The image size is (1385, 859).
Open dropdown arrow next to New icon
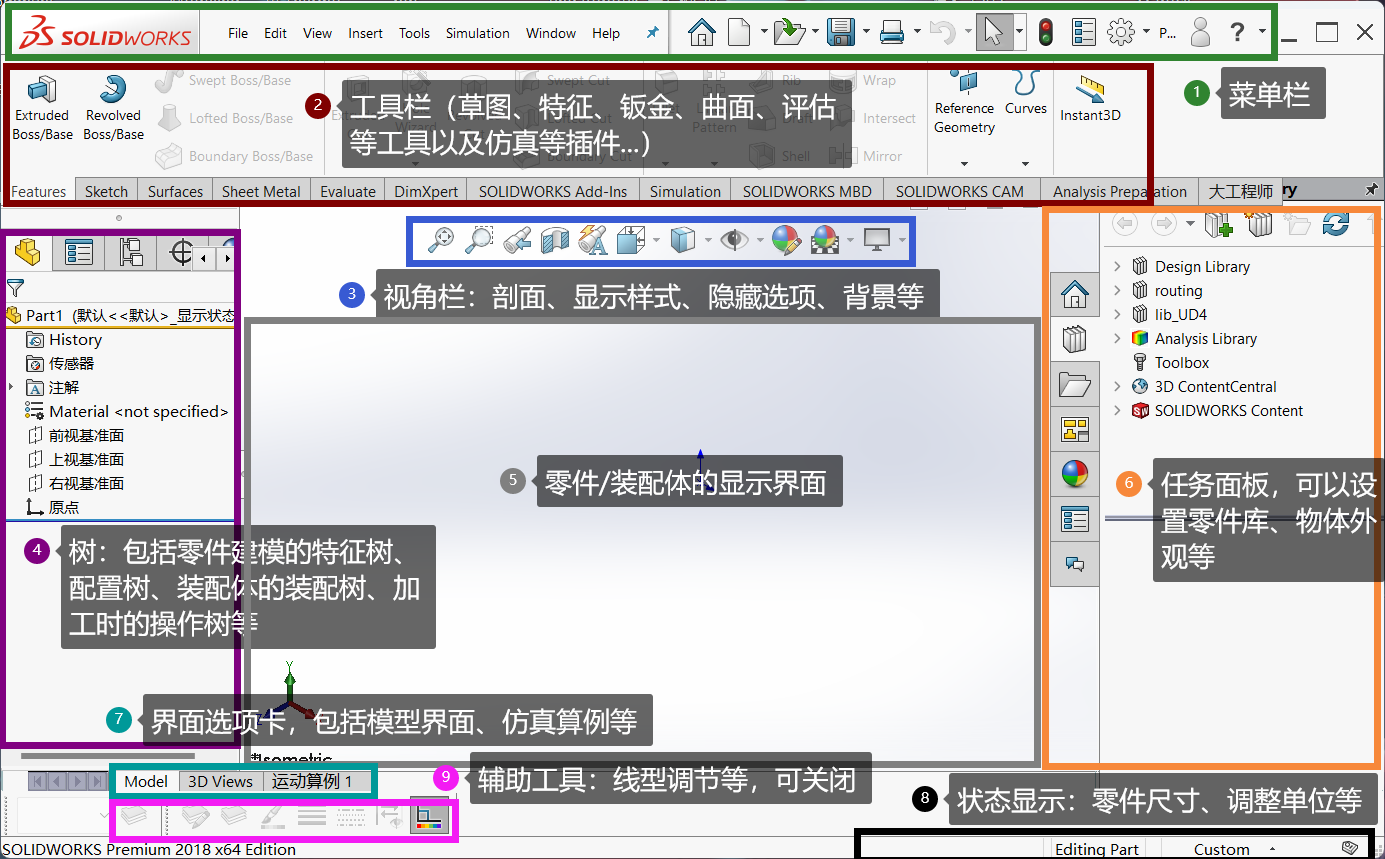[x=764, y=33]
